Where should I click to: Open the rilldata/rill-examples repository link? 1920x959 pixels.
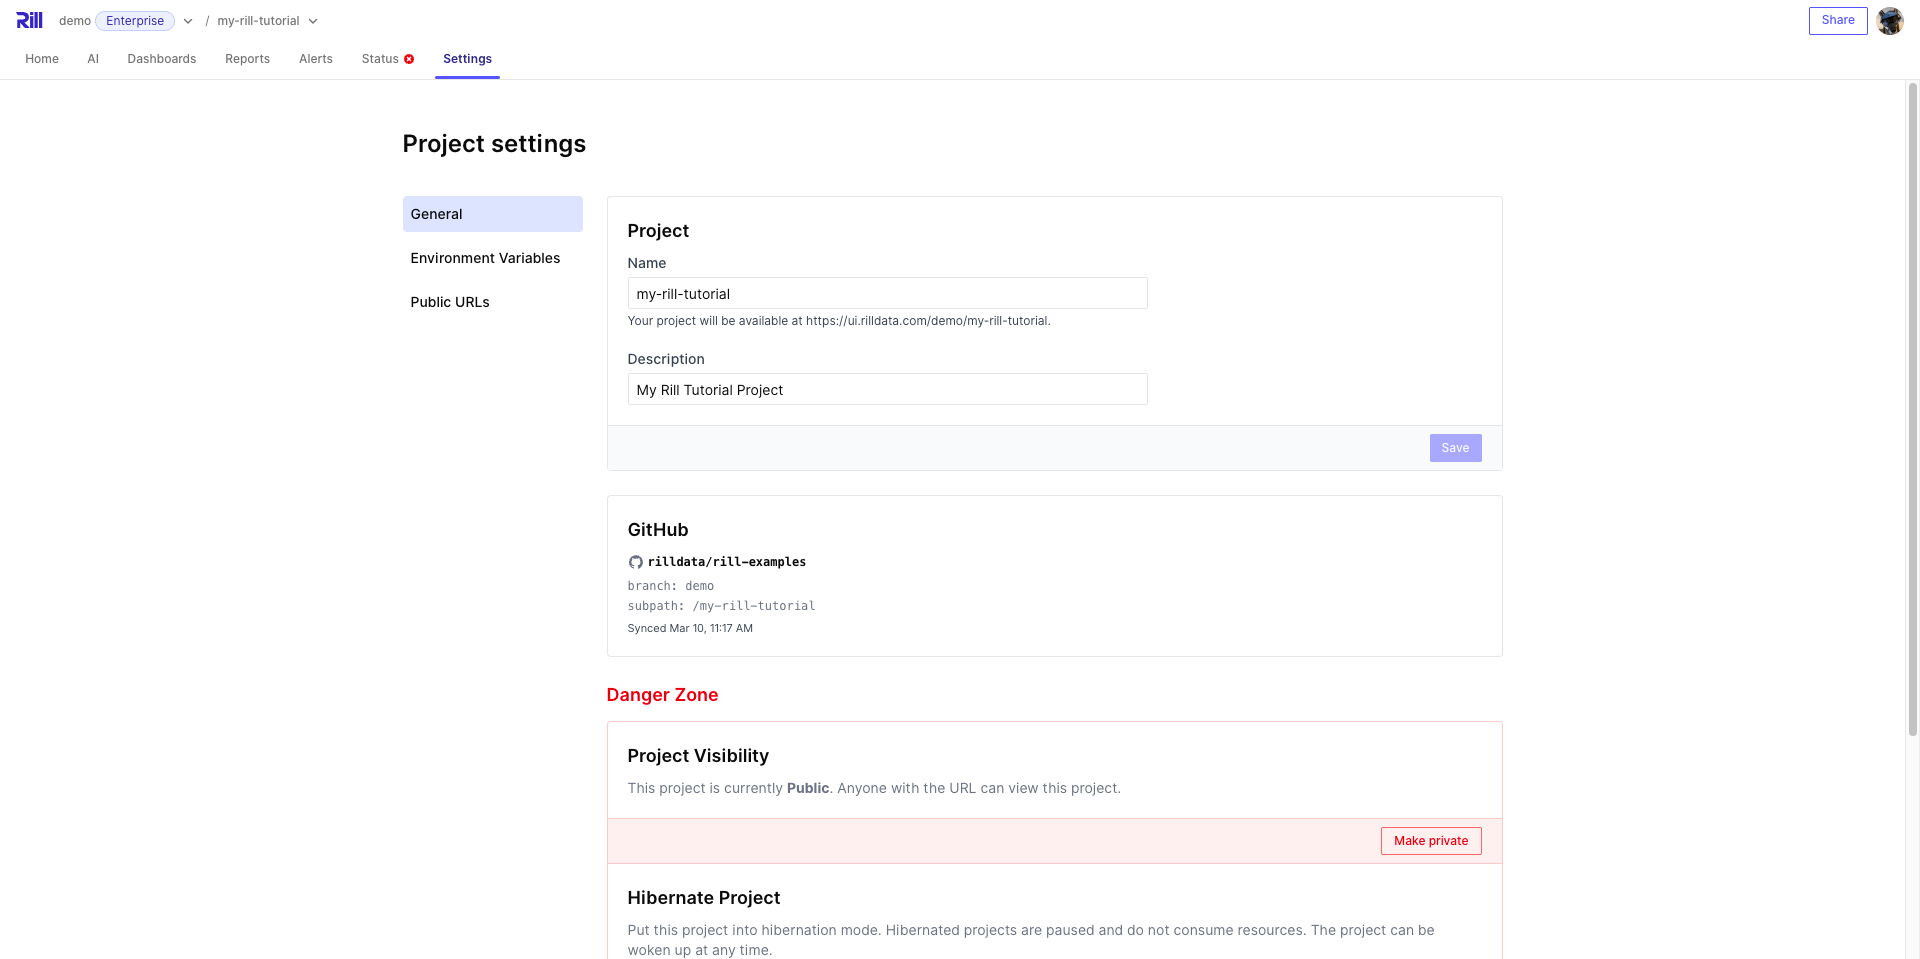[727, 562]
